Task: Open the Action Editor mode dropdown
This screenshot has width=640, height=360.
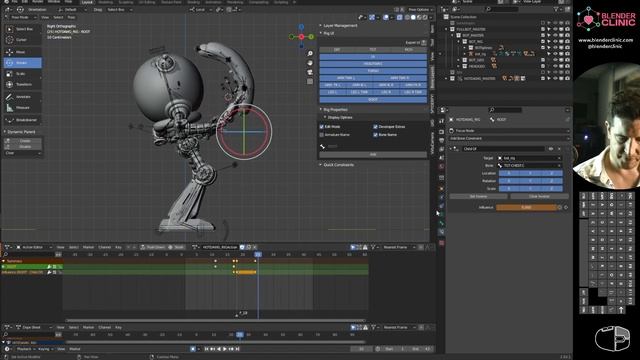Action: [x=35, y=247]
